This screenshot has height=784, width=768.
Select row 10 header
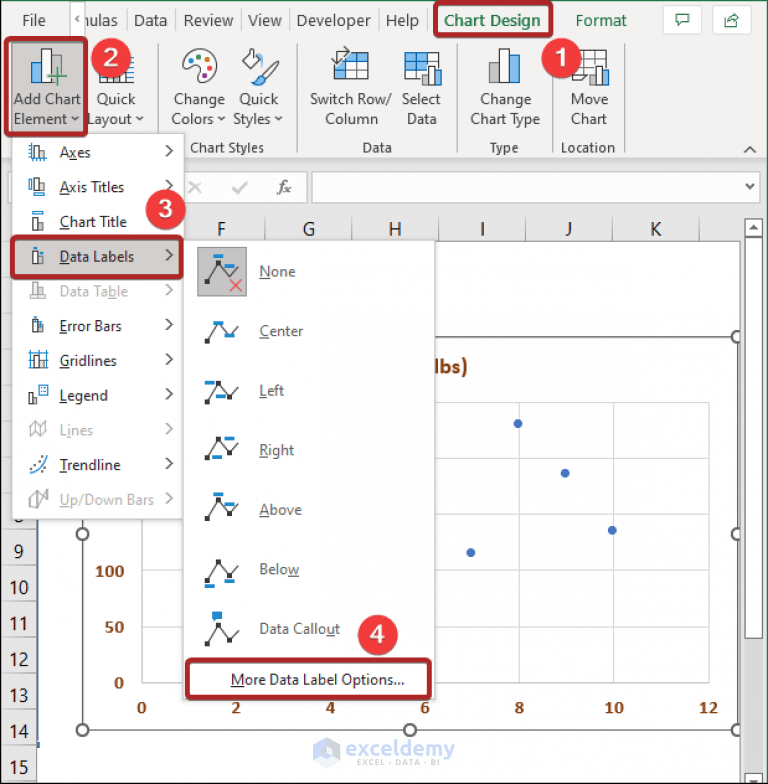pos(19,586)
